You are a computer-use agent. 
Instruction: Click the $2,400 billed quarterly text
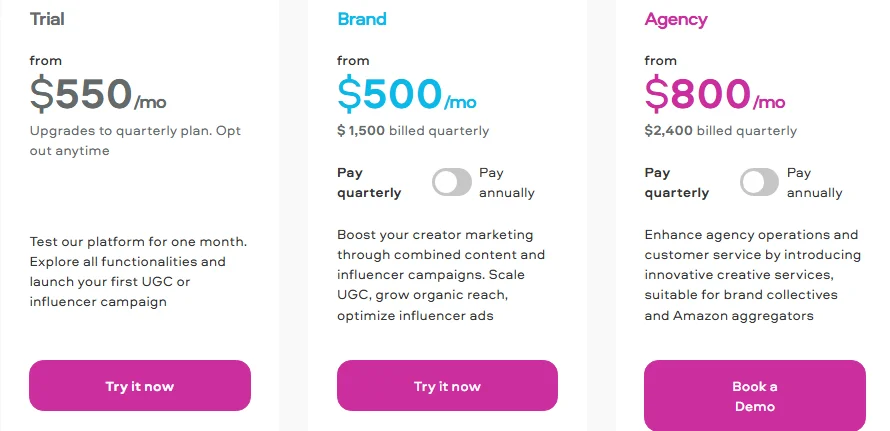tap(721, 131)
